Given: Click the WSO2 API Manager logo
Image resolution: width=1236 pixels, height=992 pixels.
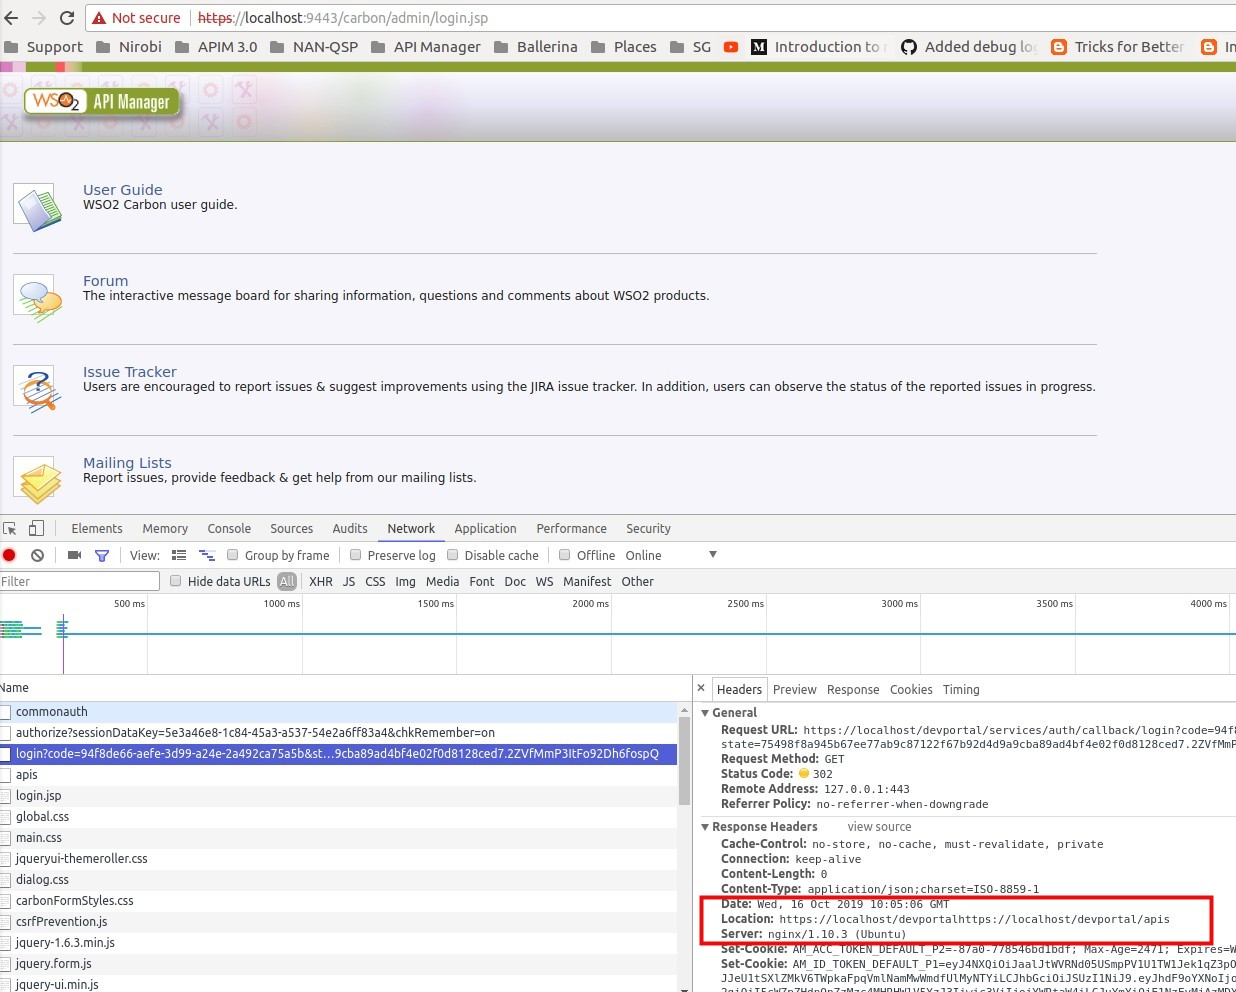Looking at the screenshot, I should [101, 101].
